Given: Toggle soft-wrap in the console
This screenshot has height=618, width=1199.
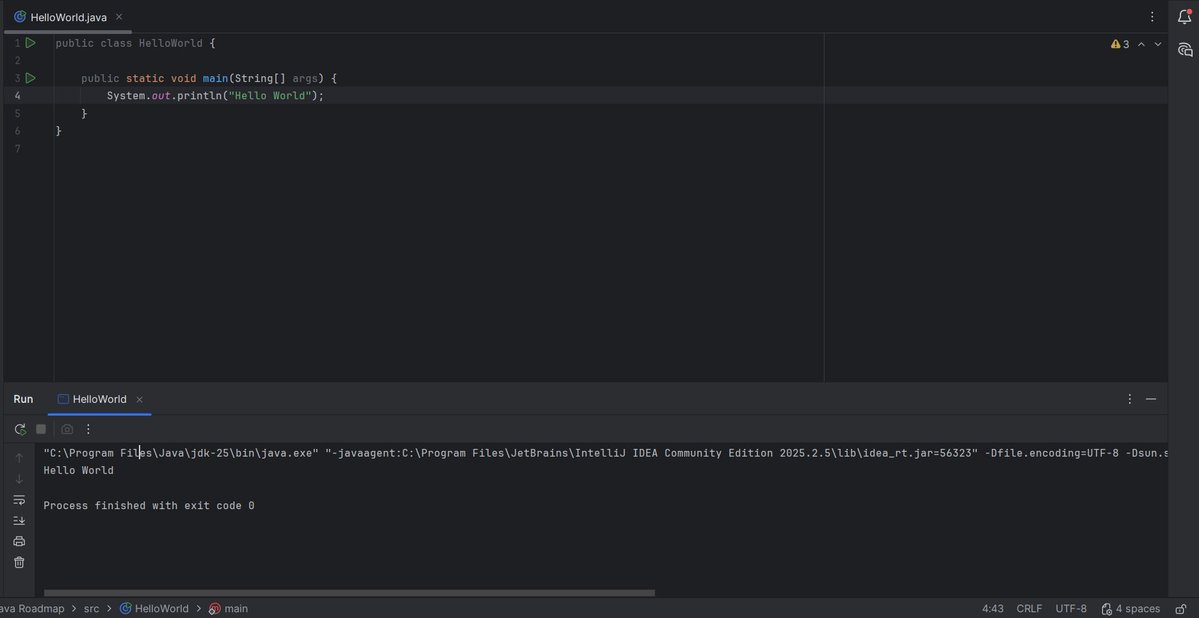Looking at the screenshot, I should coord(18,498).
